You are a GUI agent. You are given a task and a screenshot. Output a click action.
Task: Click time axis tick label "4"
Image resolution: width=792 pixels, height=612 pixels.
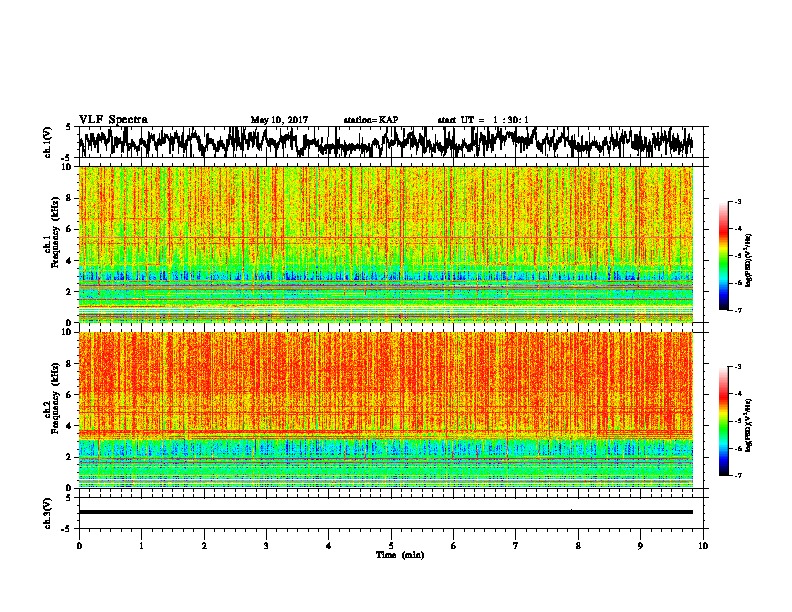pos(329,546)
